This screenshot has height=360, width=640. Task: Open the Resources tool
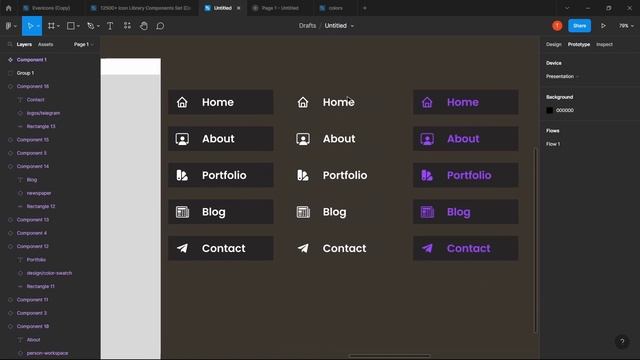click(127, 26)
